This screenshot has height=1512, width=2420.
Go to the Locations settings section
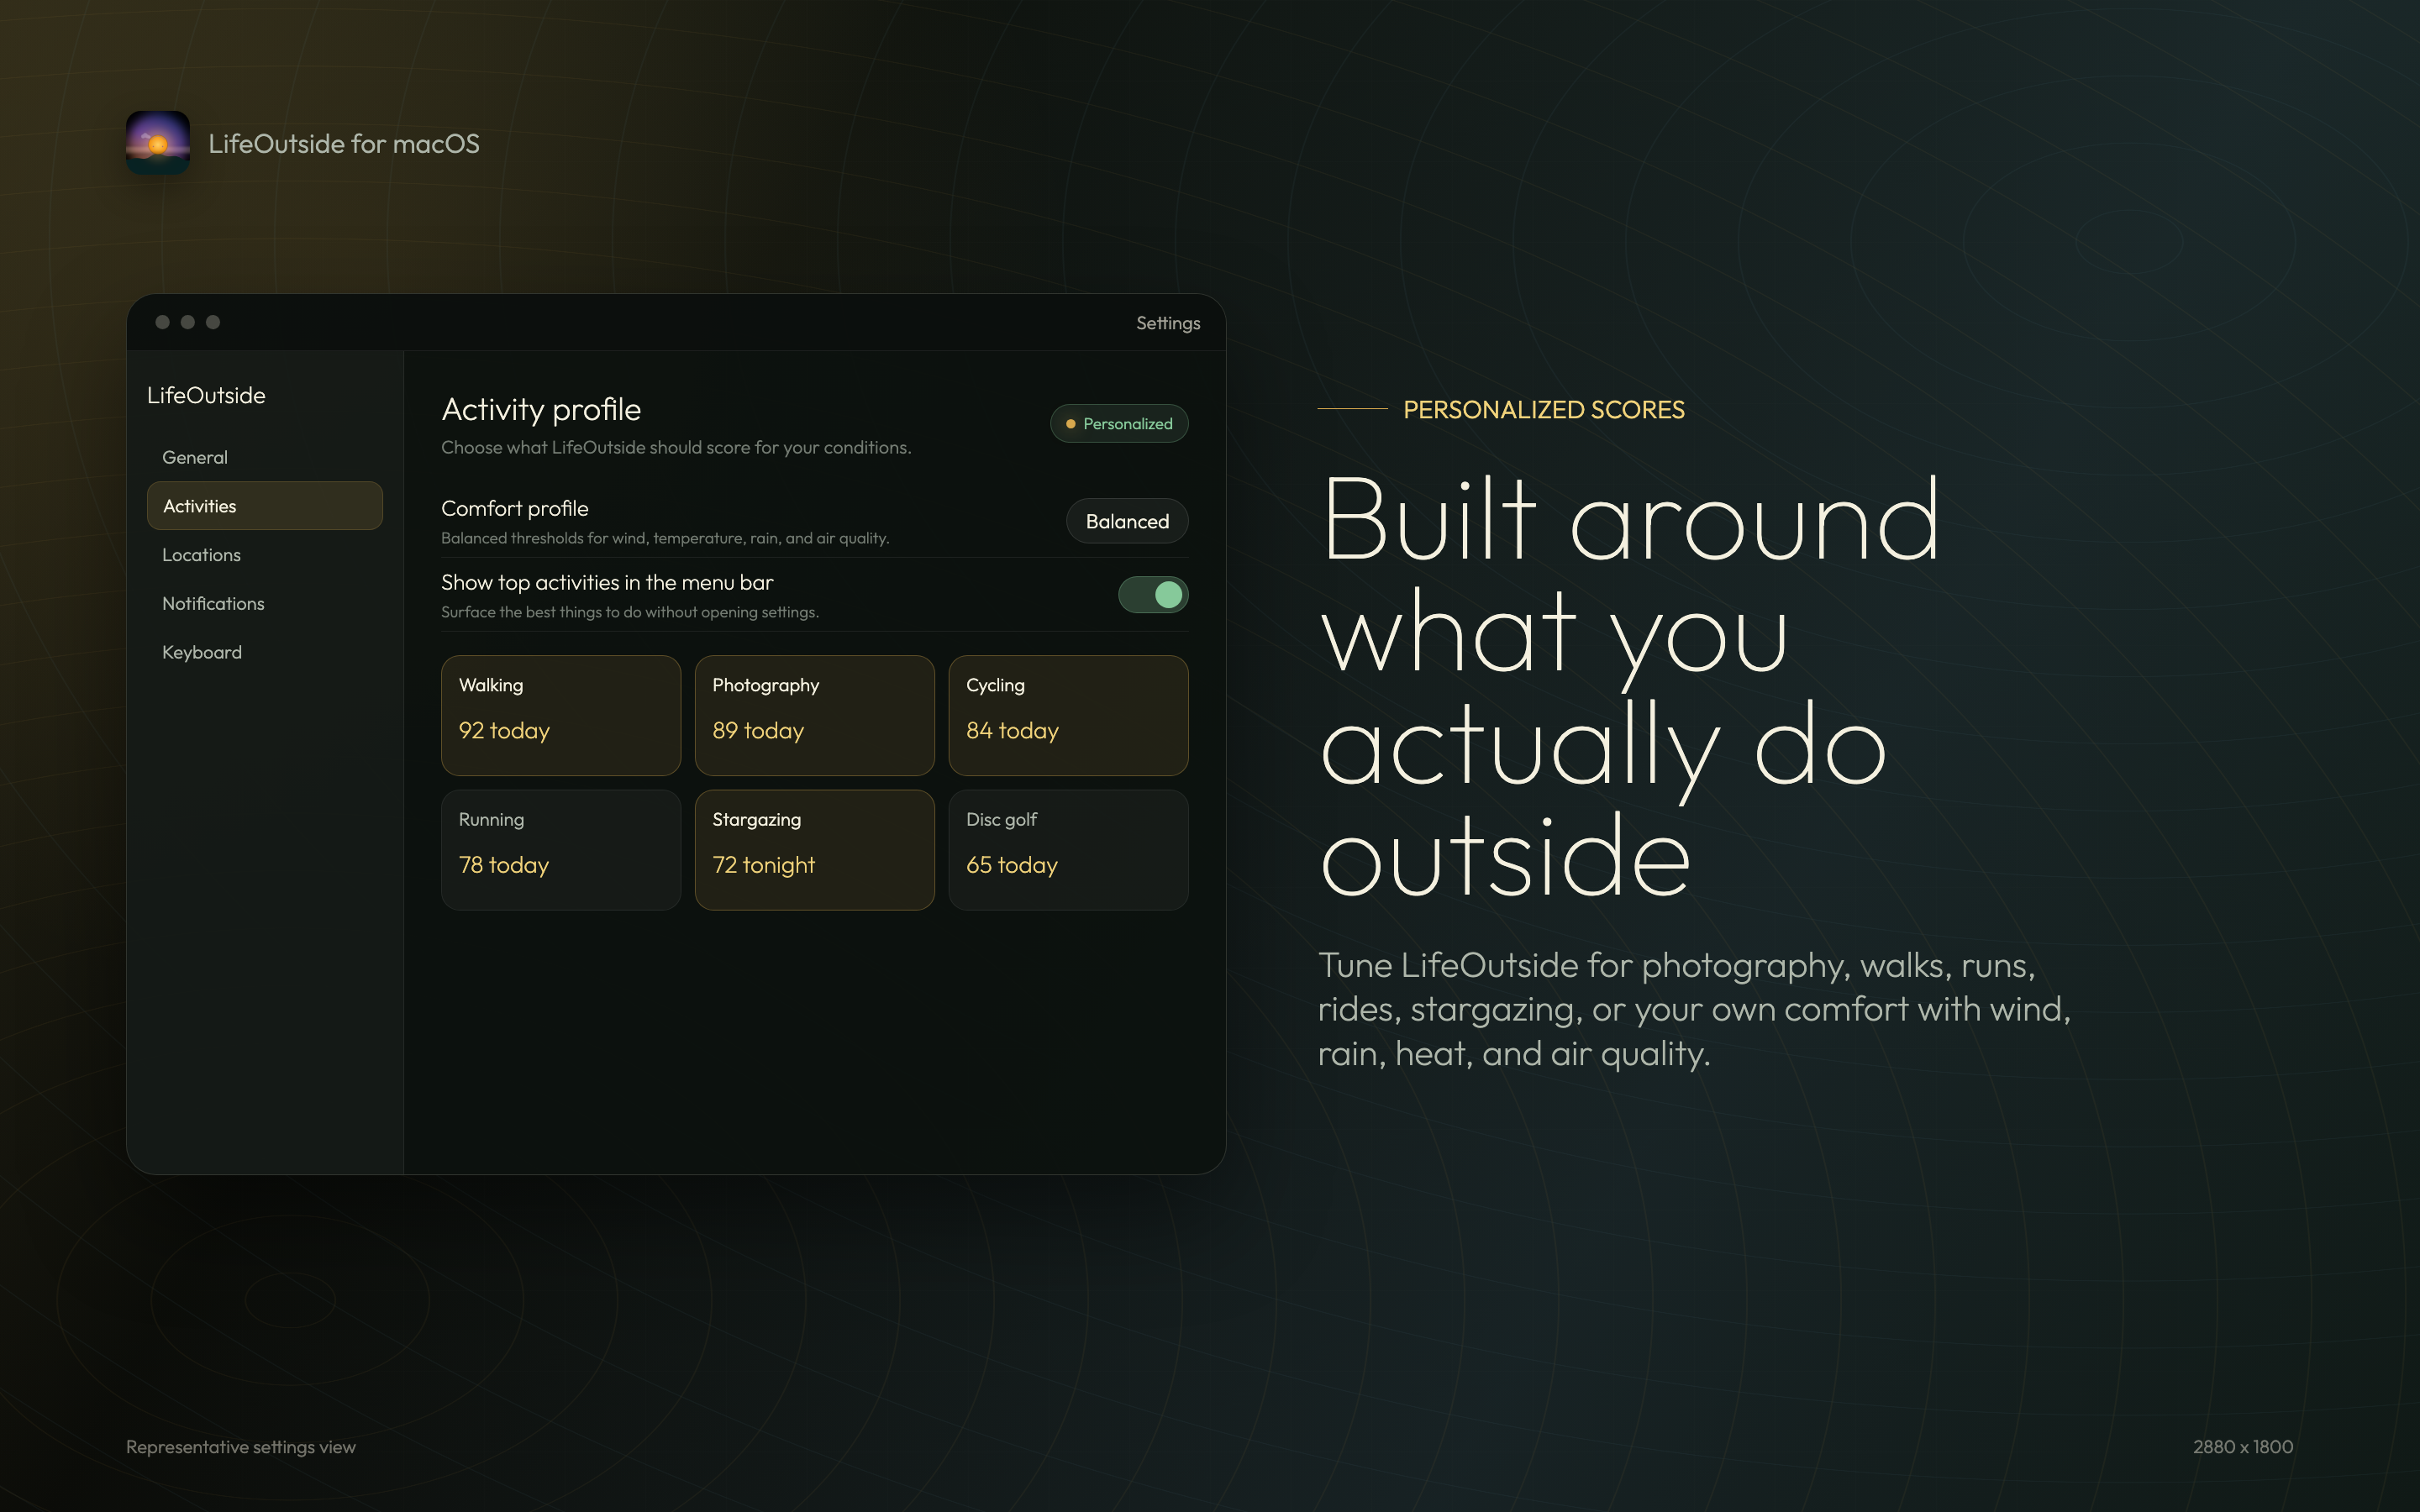pyautogui.click(x=264, y=555)
